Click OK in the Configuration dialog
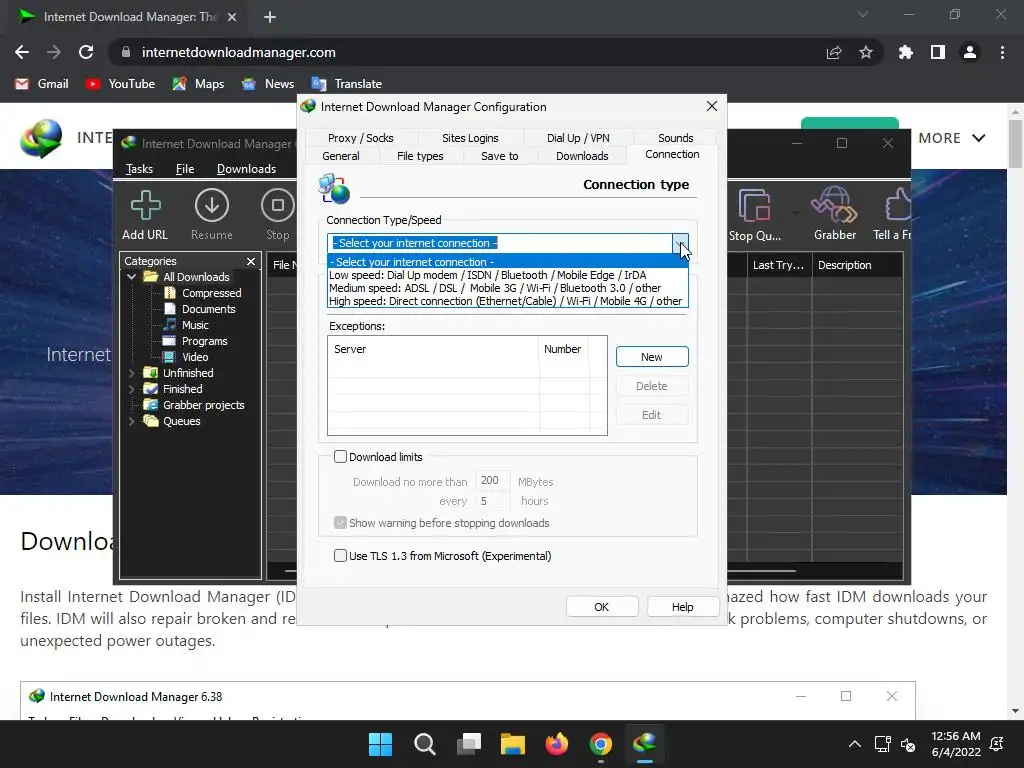The height and width of the screenshot is (768, 1024). [601, 607]
